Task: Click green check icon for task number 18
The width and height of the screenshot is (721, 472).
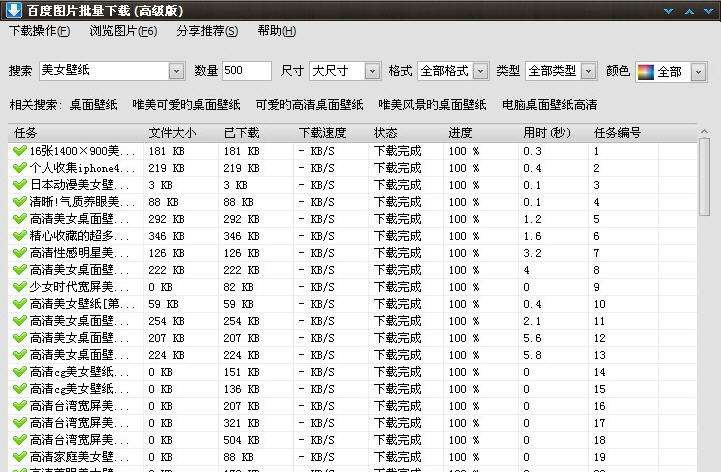Action: coord(19,440)
